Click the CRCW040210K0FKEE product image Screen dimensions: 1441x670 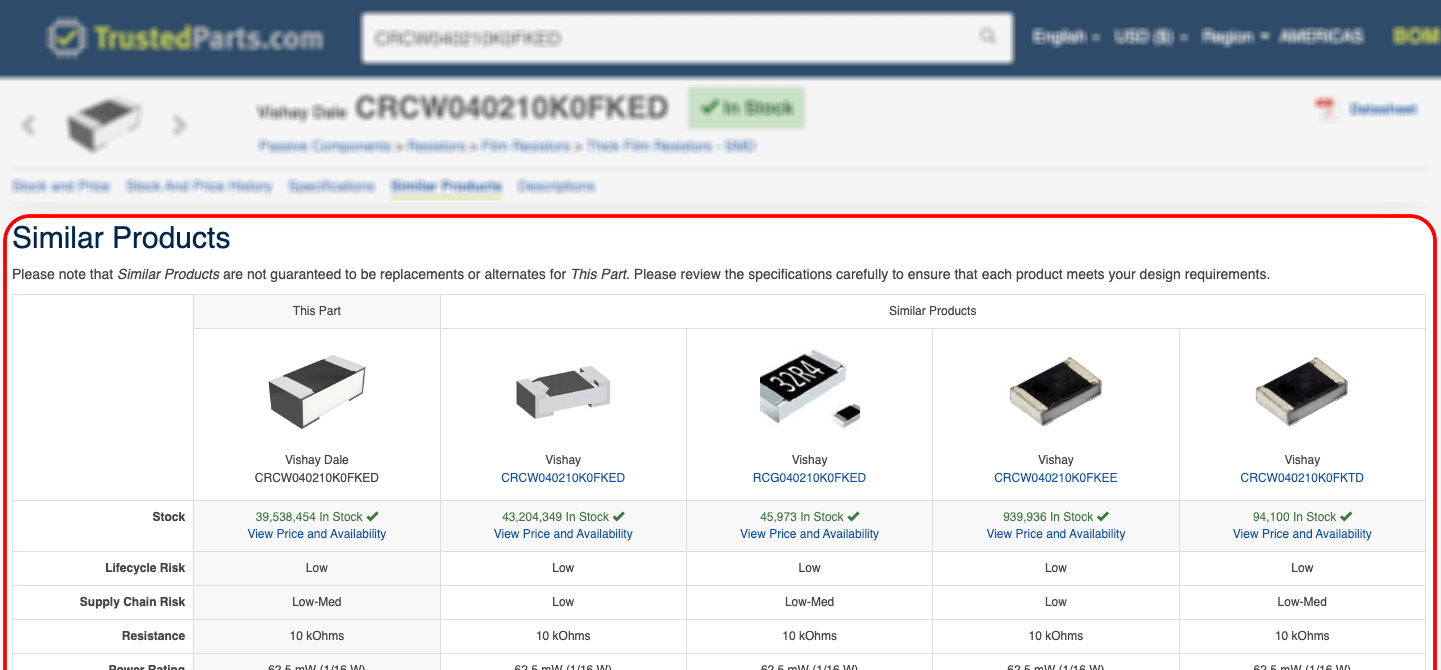1055,392
